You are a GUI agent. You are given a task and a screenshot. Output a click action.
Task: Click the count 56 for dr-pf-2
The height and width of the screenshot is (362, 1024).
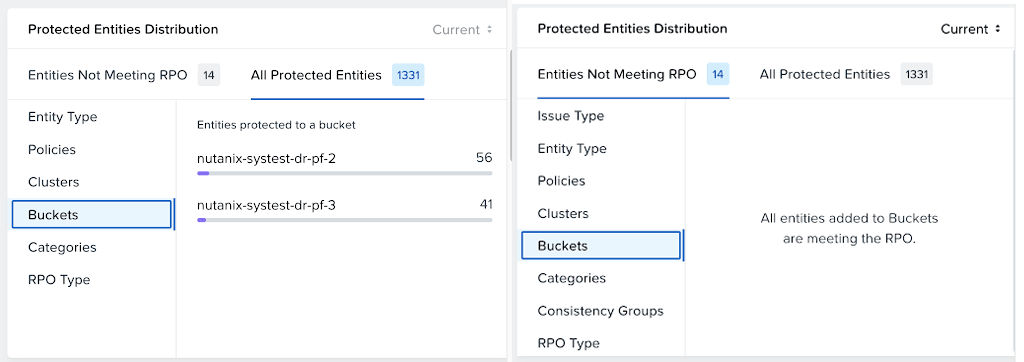tap(484, 157)
